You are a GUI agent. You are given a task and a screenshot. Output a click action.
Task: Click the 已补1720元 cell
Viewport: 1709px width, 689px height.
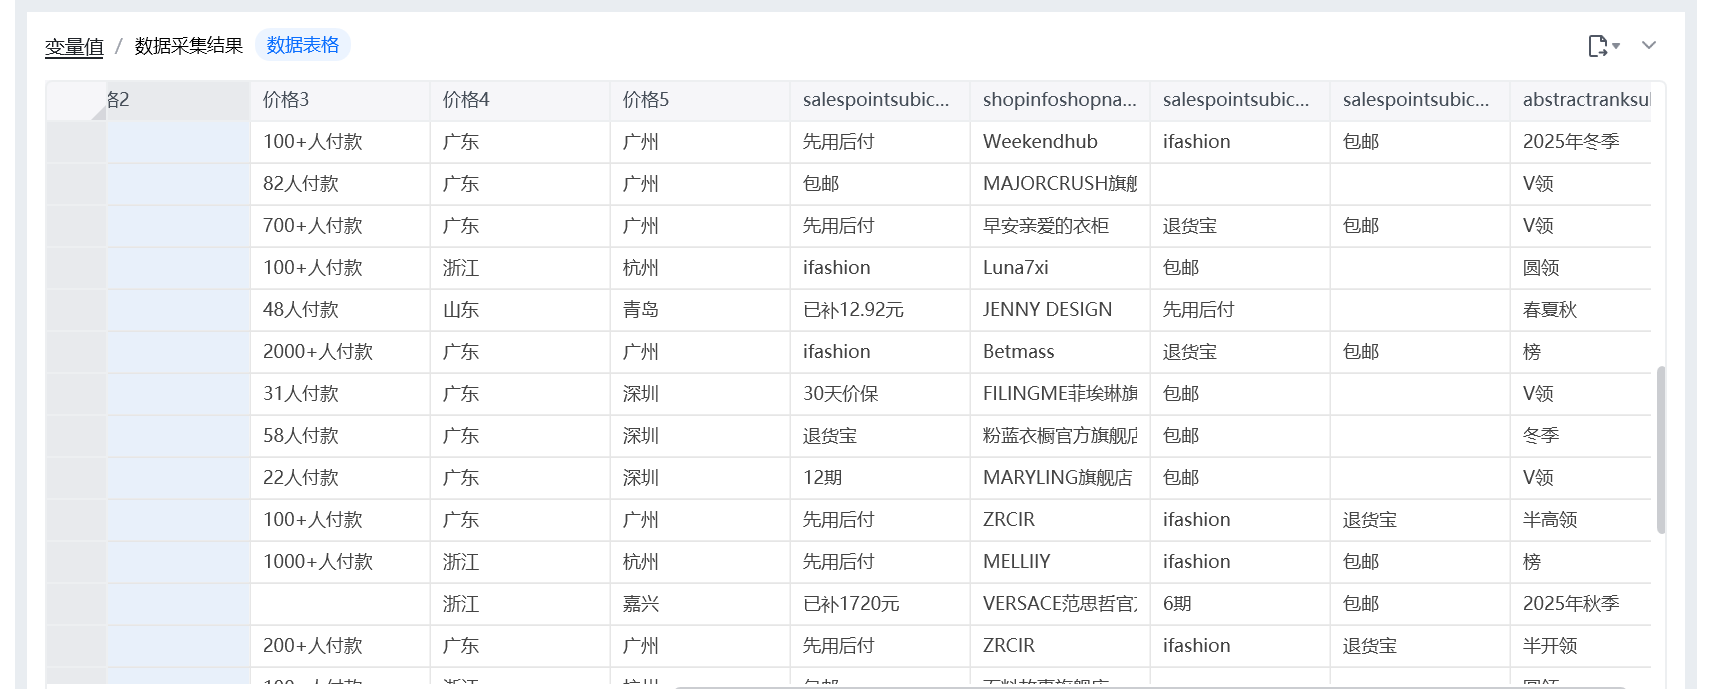(880, 604)
